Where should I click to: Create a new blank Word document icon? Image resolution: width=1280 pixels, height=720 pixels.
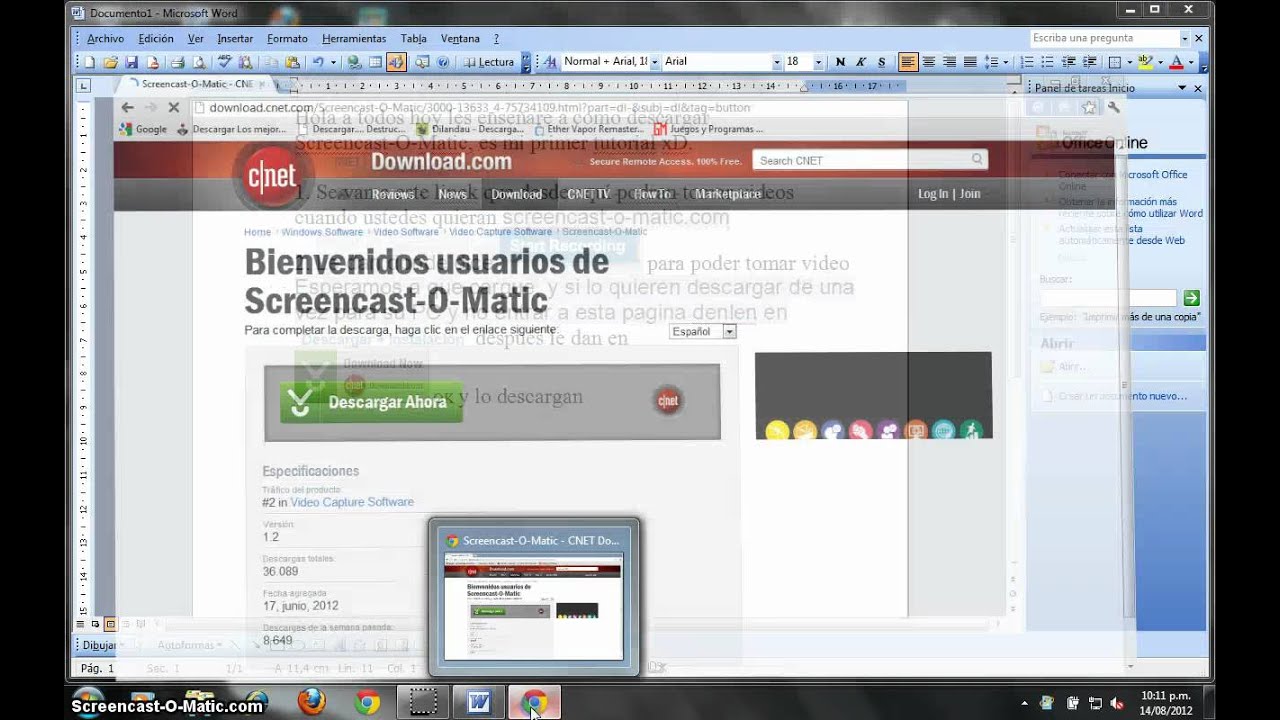[x=88, y=62]
